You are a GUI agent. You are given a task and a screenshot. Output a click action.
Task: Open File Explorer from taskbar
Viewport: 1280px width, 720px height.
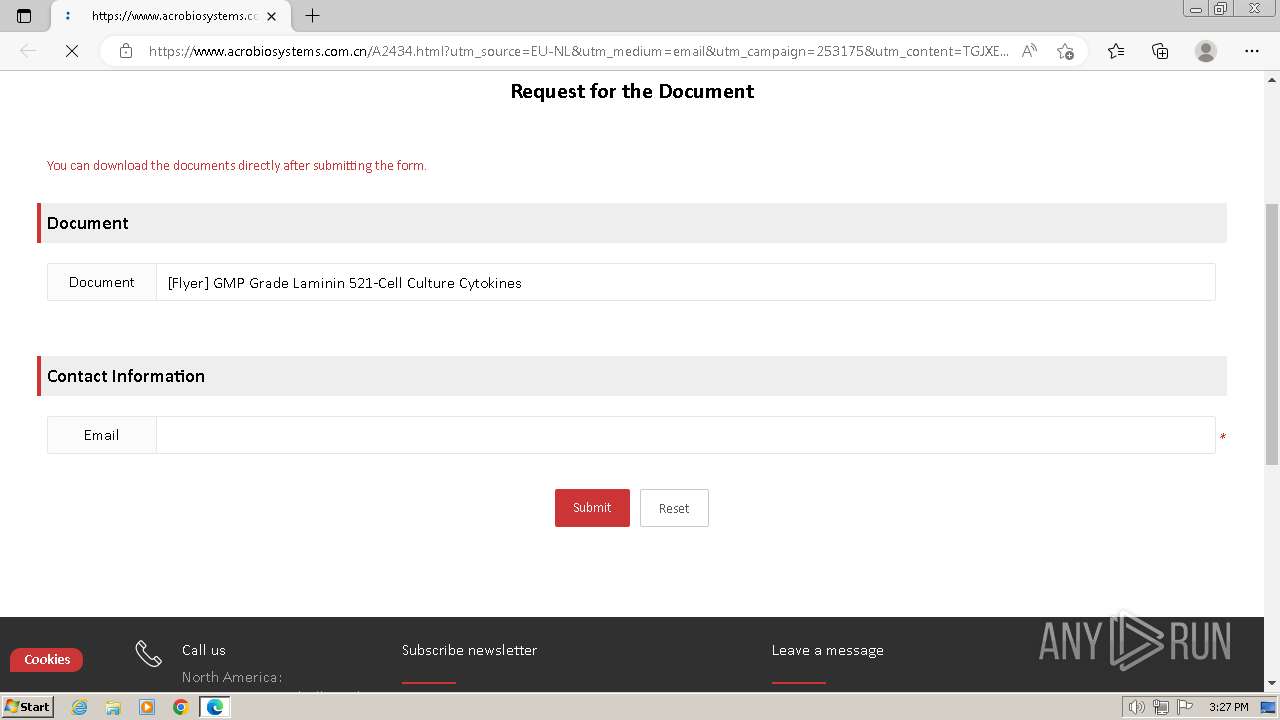(113, 707)
